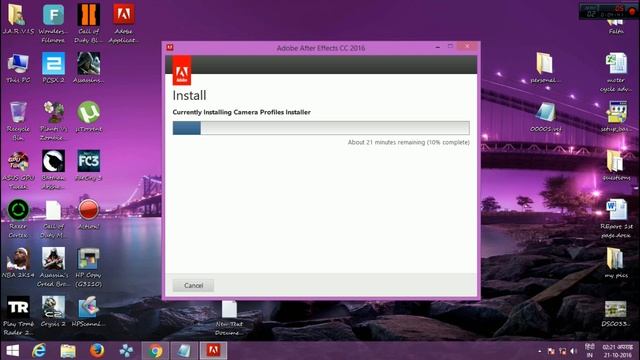Click 'Currently Installing Camera Profiles Installer' text
The image size is (640, 360).
click(242, 112)
